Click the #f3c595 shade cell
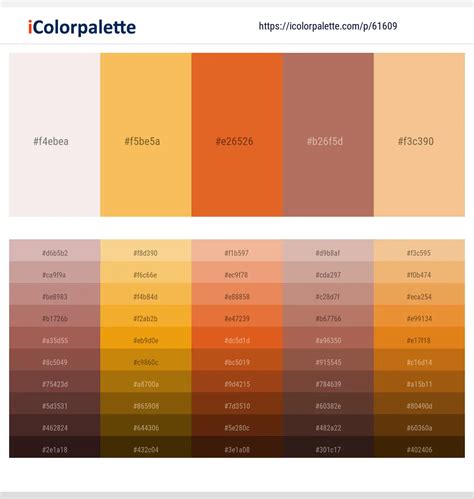This screenshot has width=474, height=499. click(x=419, y=250)
